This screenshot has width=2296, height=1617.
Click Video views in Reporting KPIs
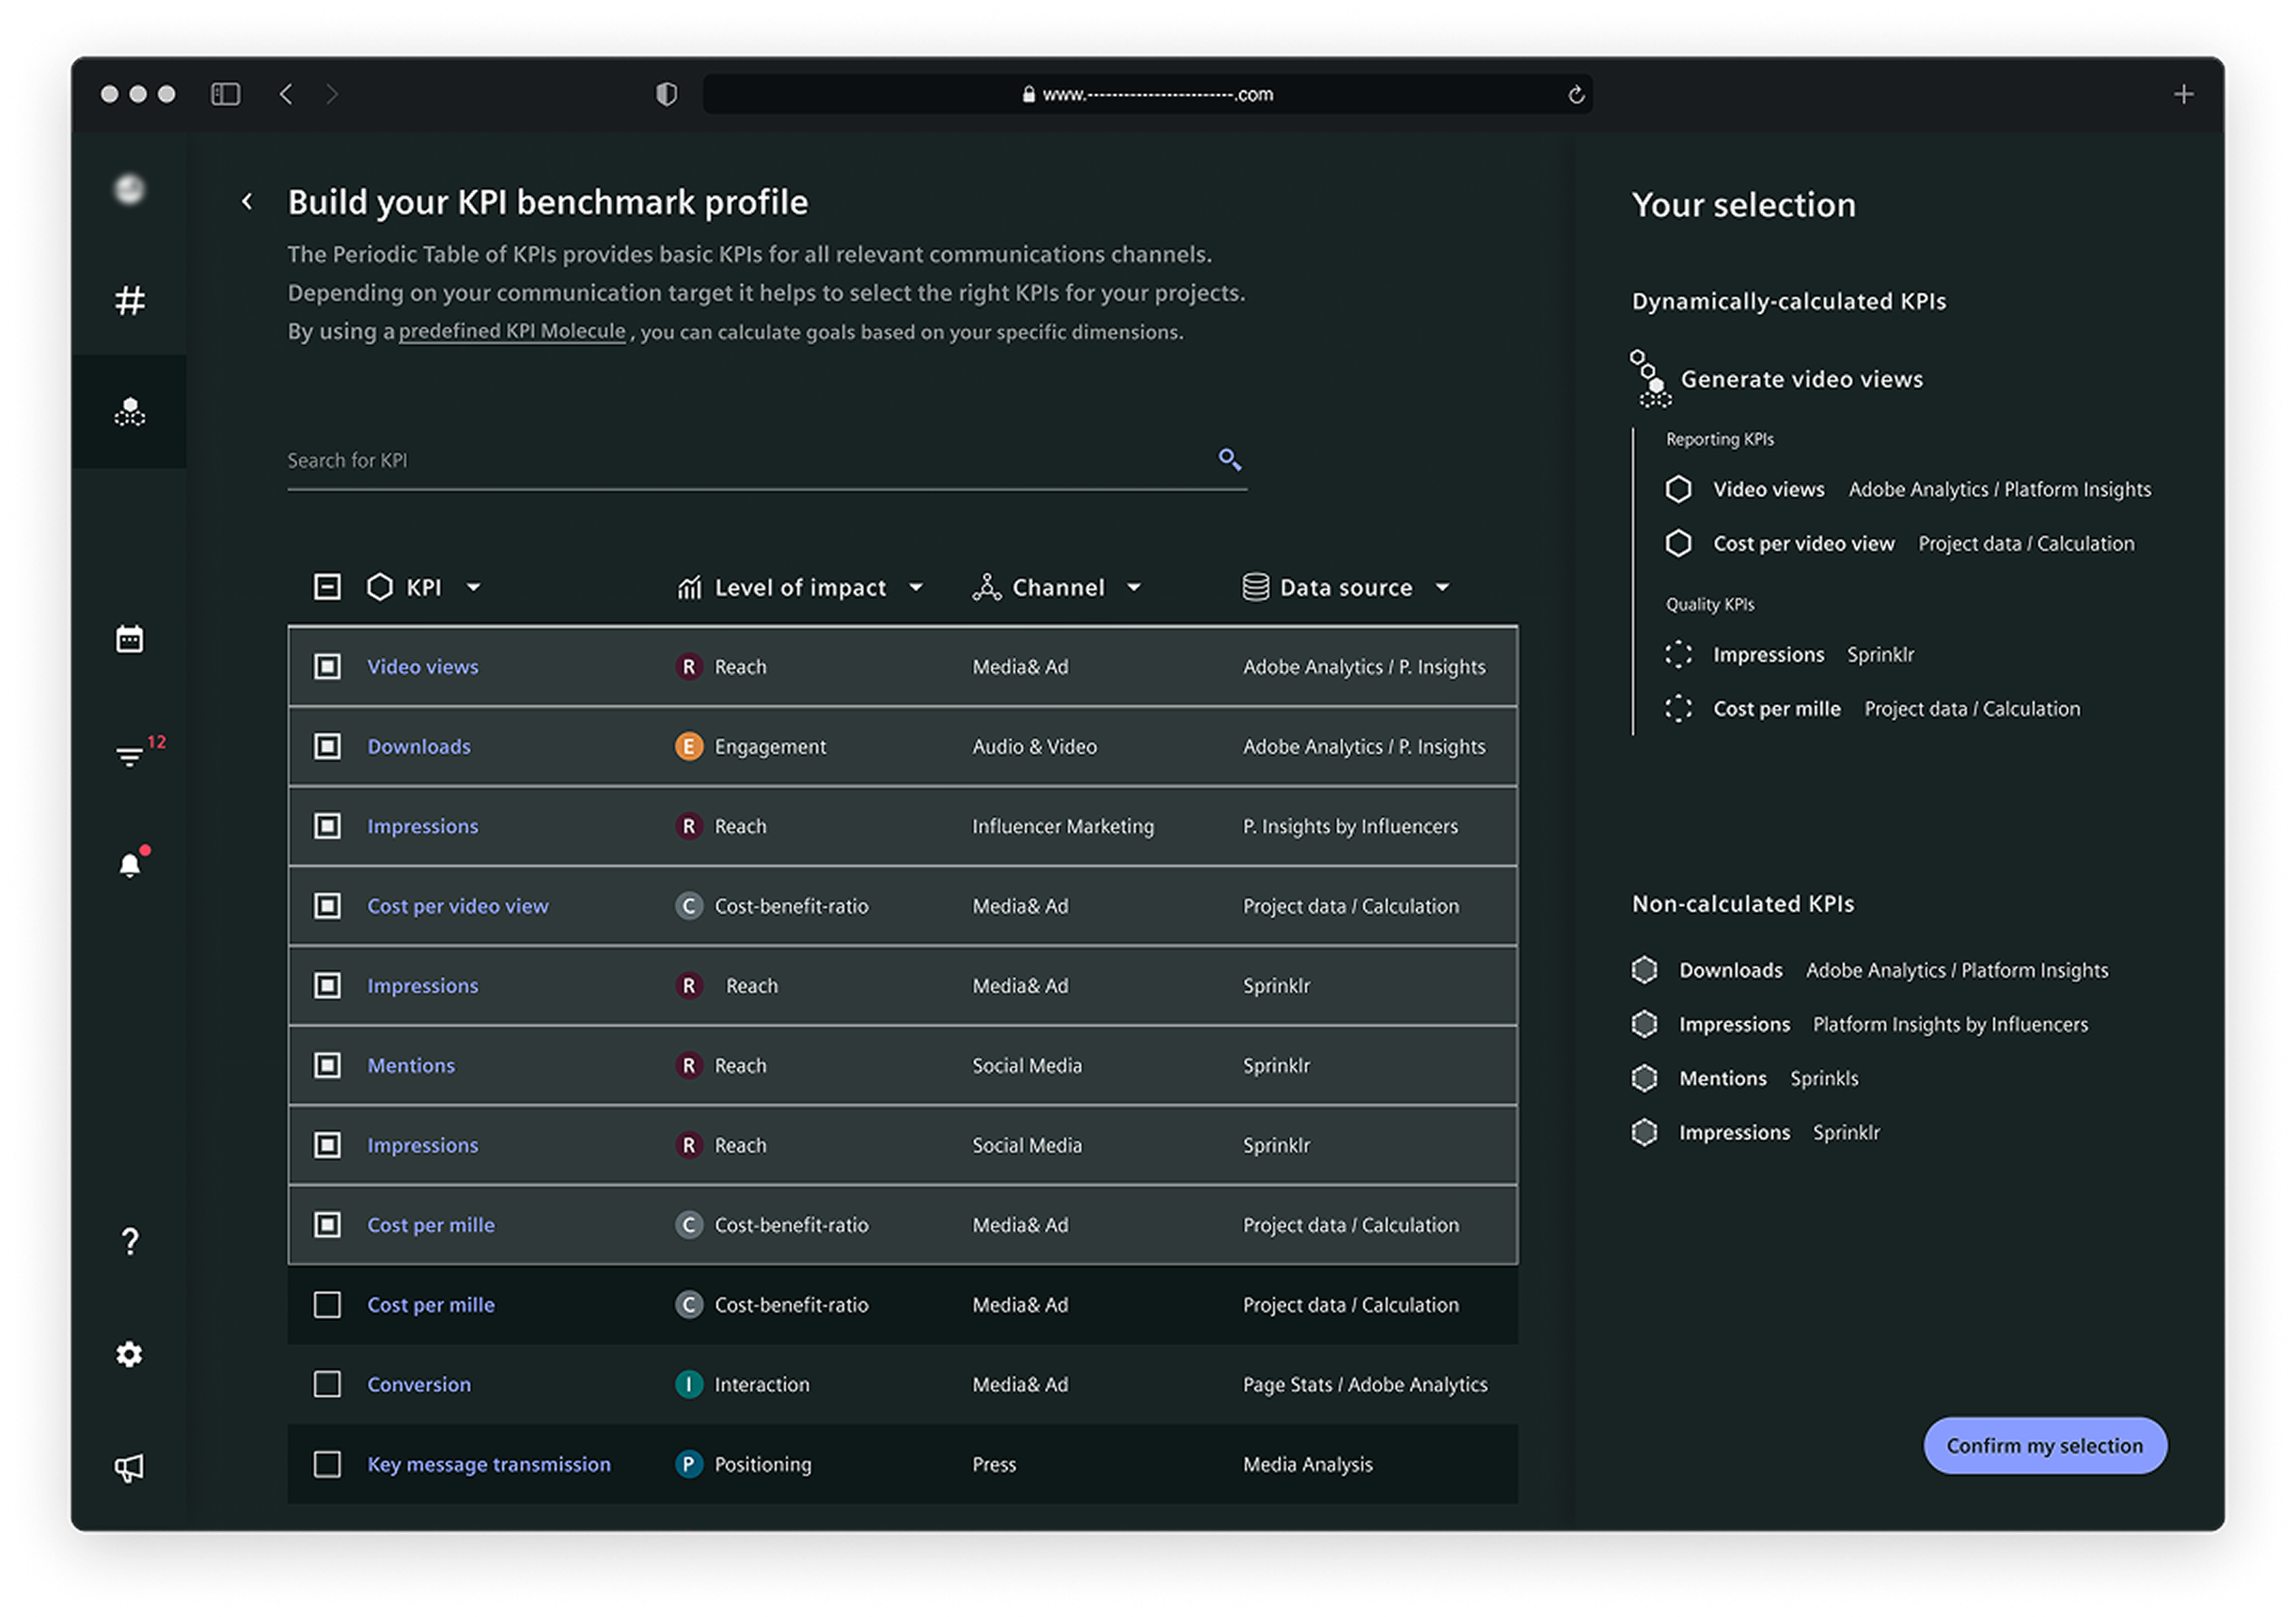(1769, 489)
